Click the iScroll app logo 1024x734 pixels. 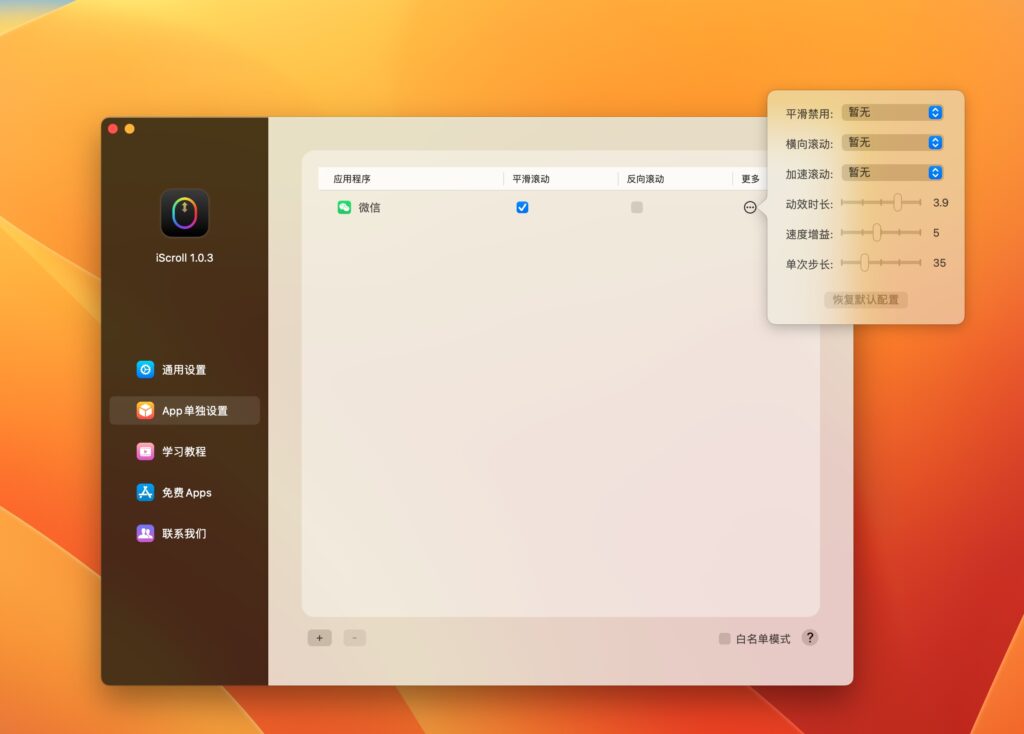(184, 211)
